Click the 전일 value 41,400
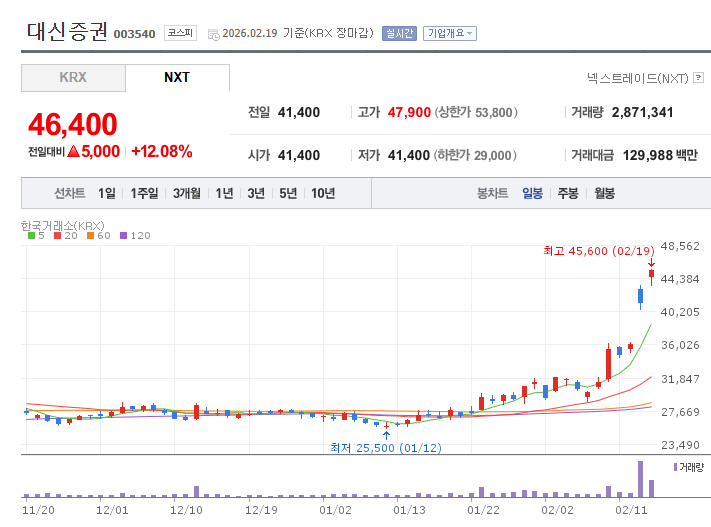Screen dimensions: 711x527 coord(299,112)
